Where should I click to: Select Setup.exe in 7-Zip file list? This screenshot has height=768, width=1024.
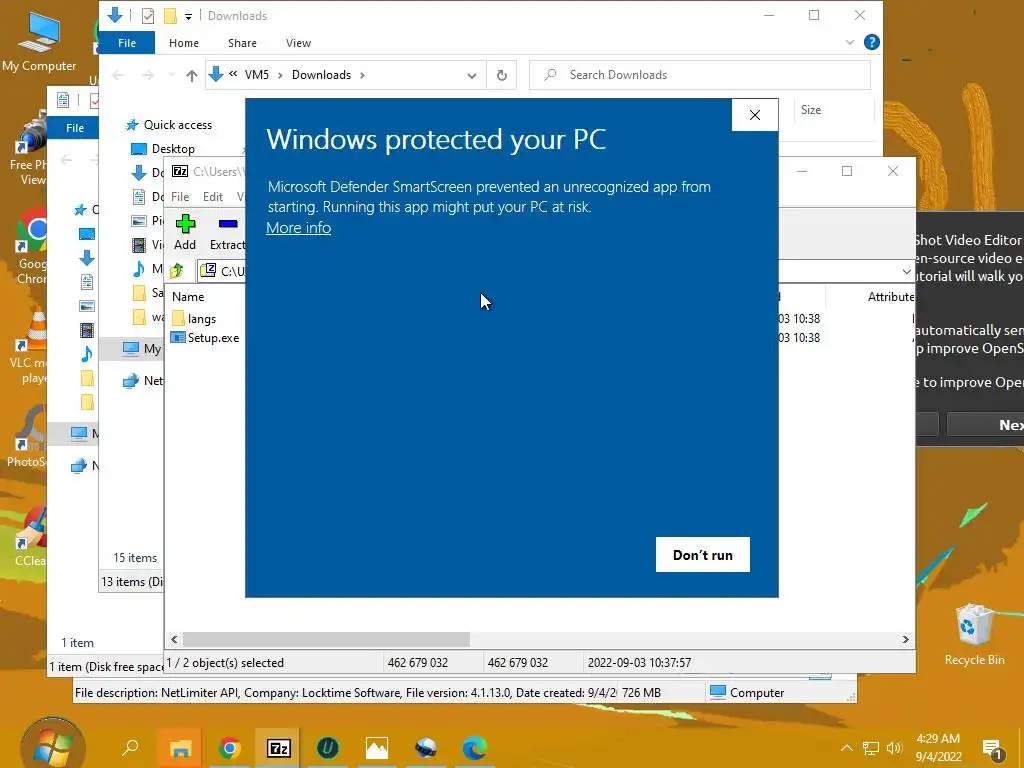click(205, 338)
